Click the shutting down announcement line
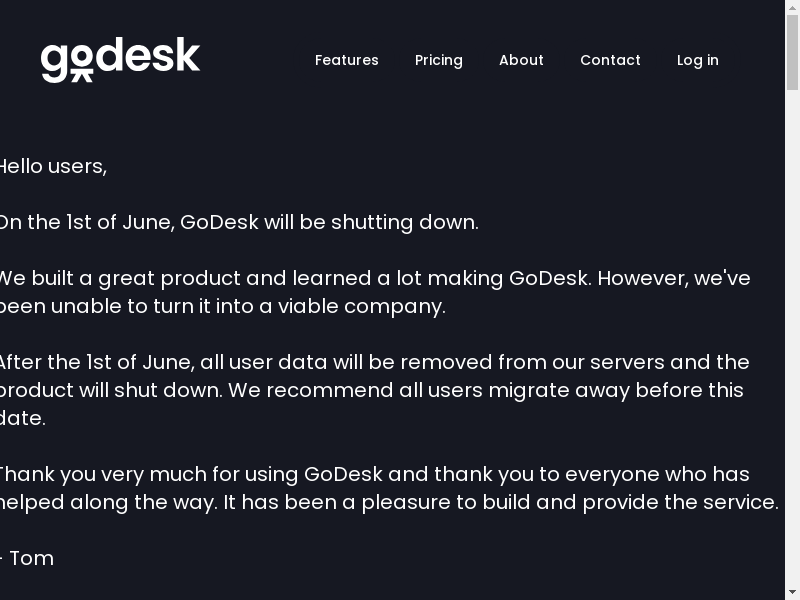Screen dimensions: 800x600 point(238,222)
